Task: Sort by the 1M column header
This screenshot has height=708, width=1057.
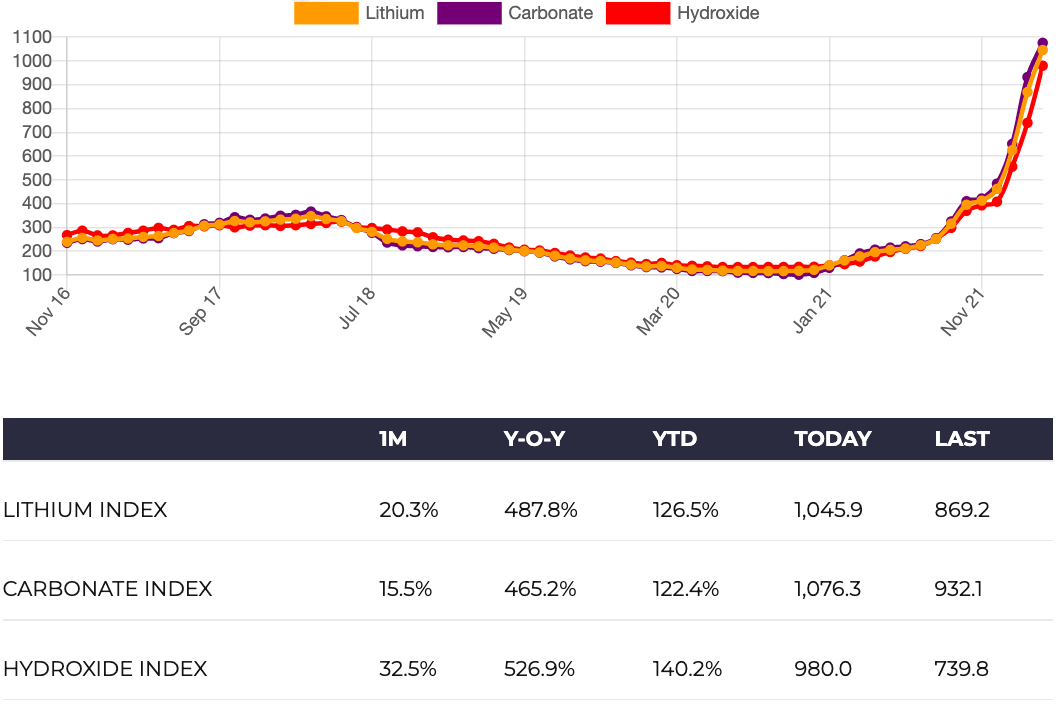Action: click(393, 439)
